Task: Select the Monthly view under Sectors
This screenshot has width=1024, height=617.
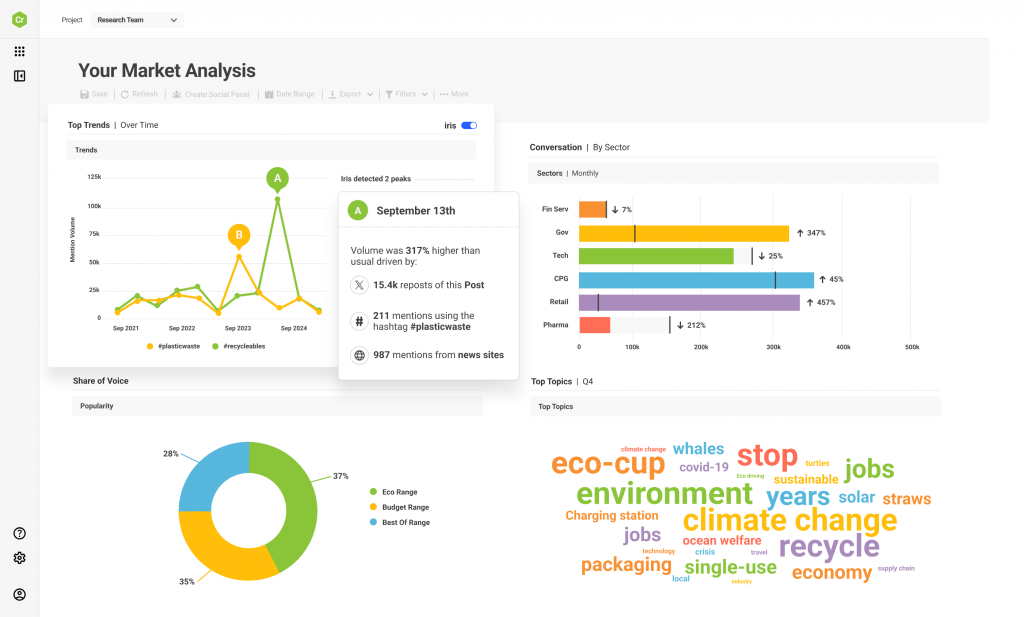Action: tap(585, 172)
